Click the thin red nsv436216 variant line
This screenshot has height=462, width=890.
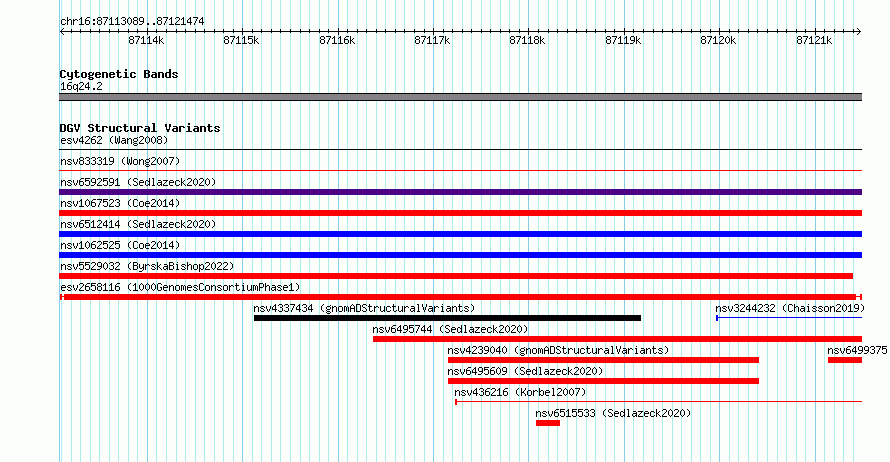pyautogui.click(x=658, y=402)
